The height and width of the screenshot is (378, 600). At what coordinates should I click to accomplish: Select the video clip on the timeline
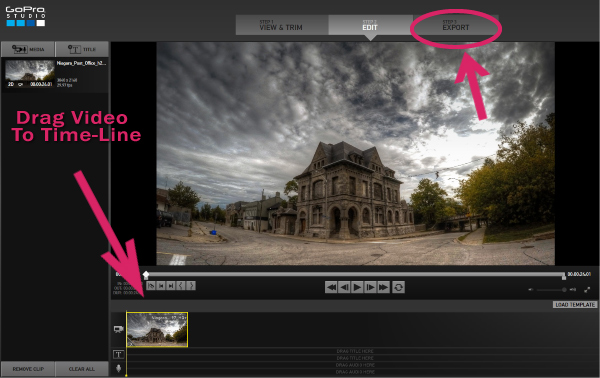click(157, 329)
